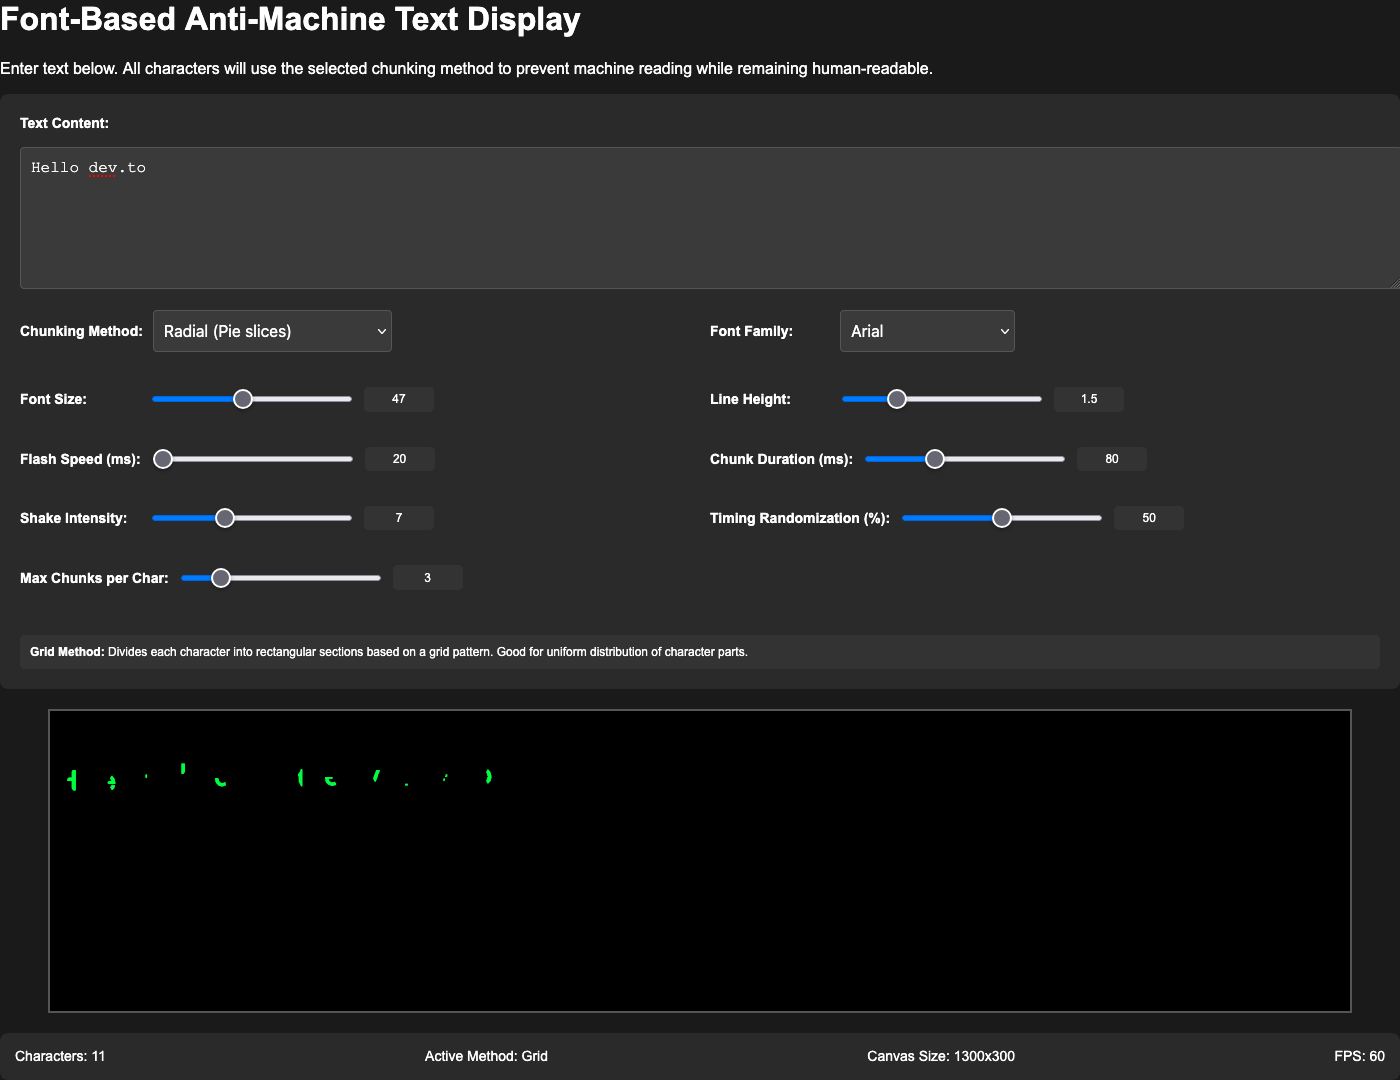The width and height of the screenshot is (1400, 1080).
Task: Click the Shake Intensity label
Action: click(73, 518)
